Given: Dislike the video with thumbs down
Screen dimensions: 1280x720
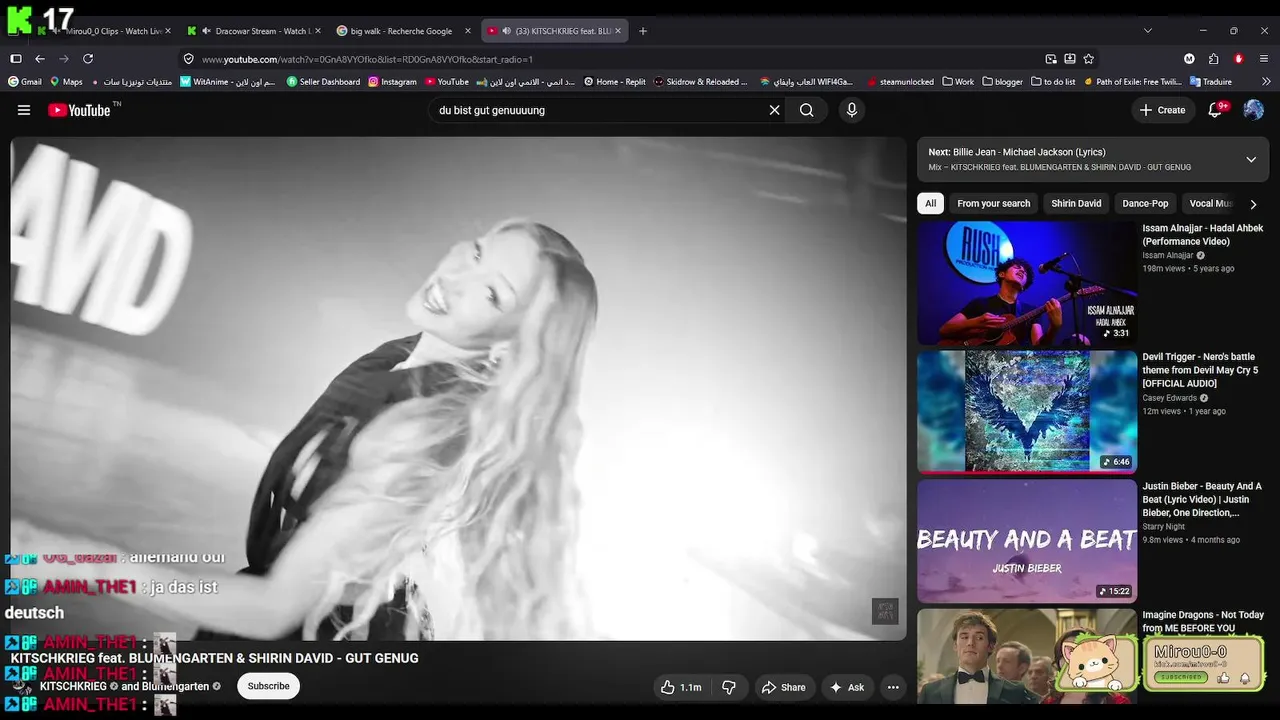Looking at the screenshot, I should point(729,687).
